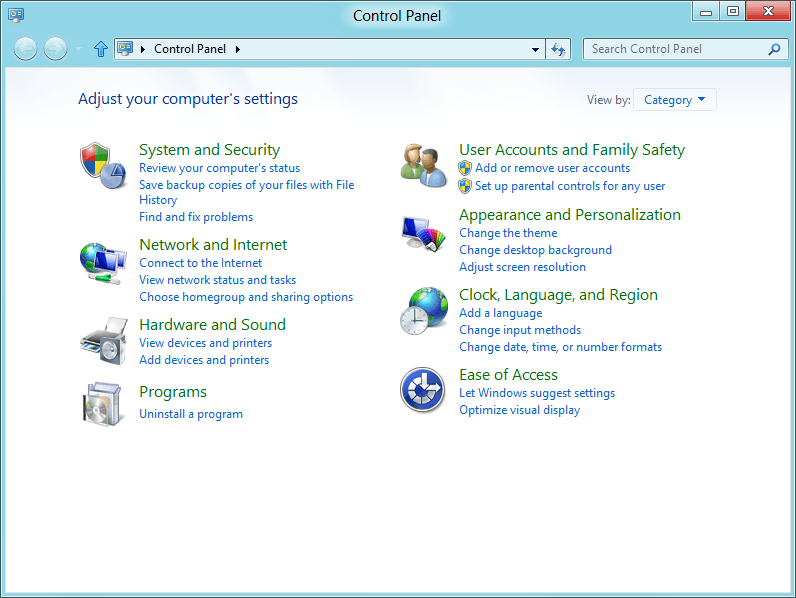Open Add or remove user accounts
Screen dimensions: 796x598
pyautogui.click(x=552, y=168)
